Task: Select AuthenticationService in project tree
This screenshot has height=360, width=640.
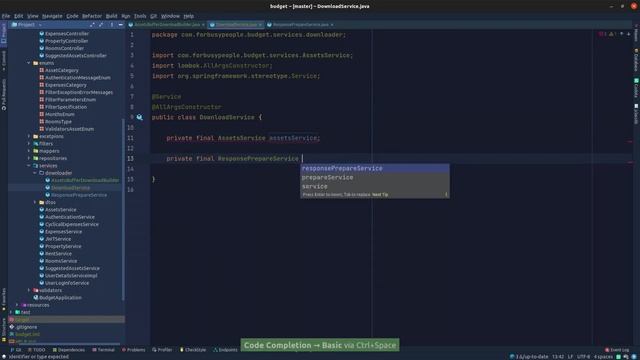Action: pyautogui.click(x=69, y=217)
